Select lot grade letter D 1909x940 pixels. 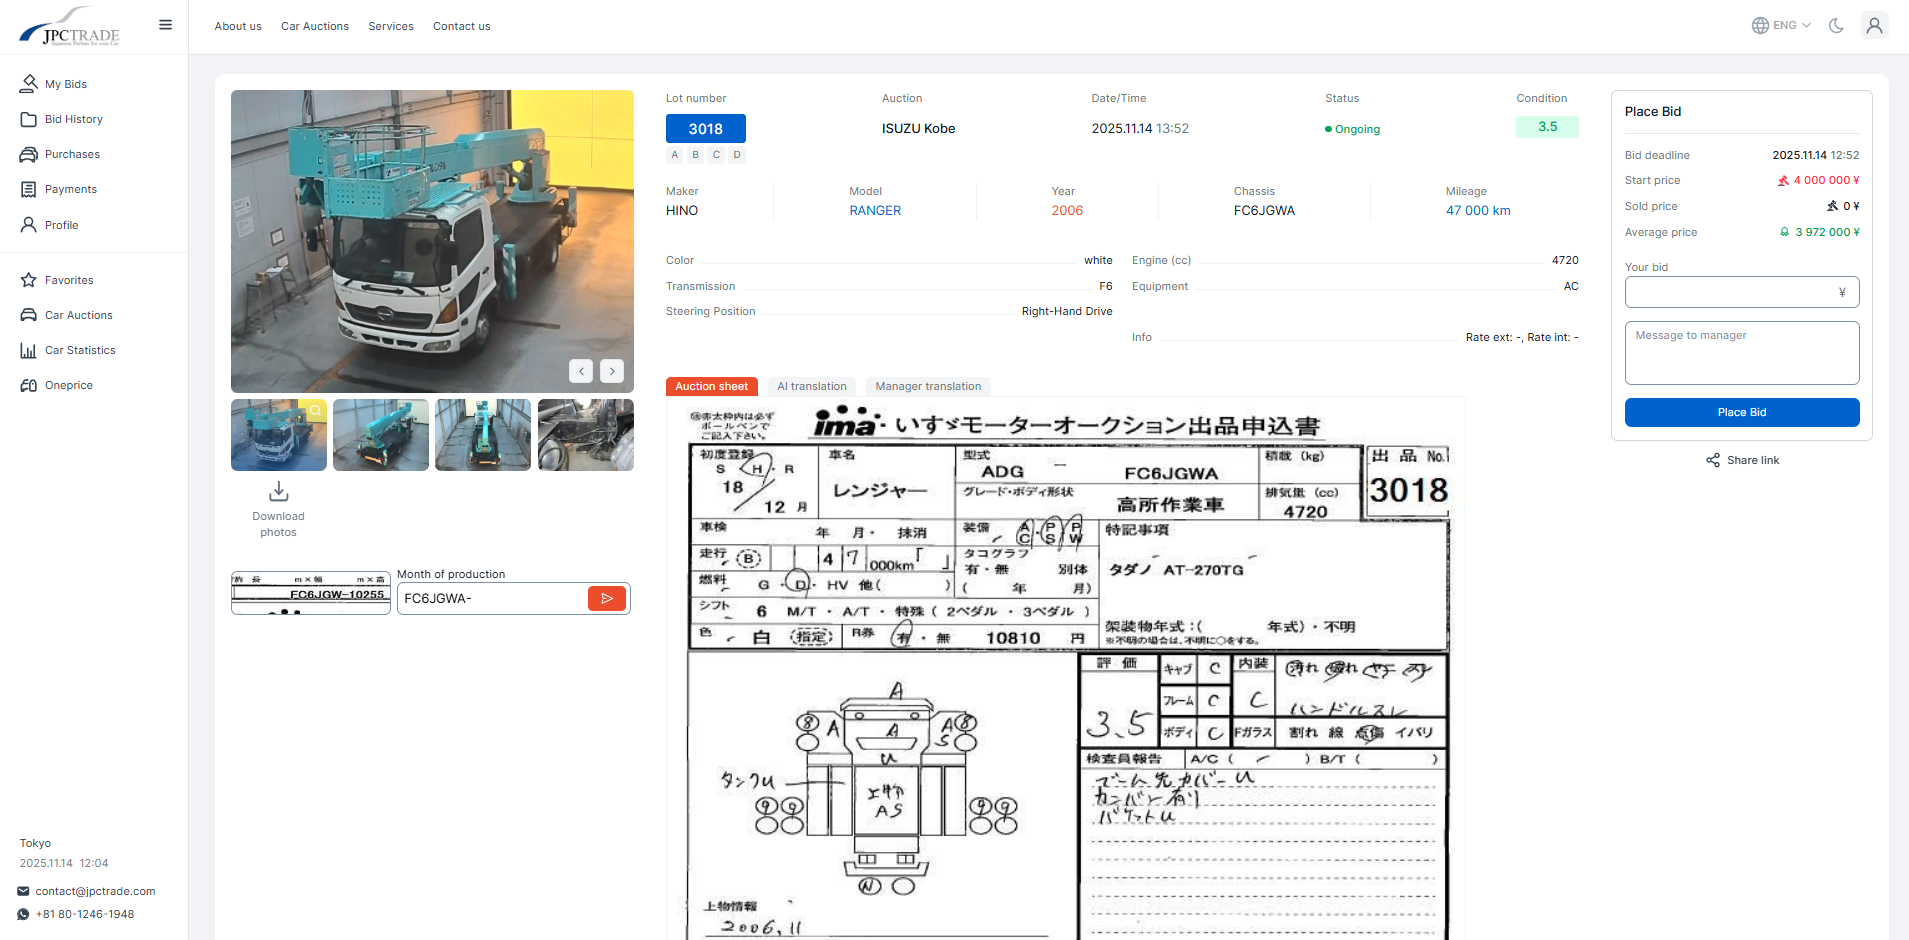tap(737, 155)
